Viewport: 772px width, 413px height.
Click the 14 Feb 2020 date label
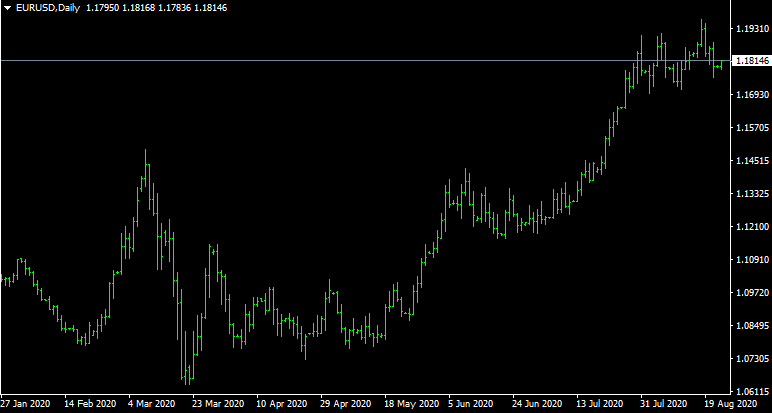(91, 404)
